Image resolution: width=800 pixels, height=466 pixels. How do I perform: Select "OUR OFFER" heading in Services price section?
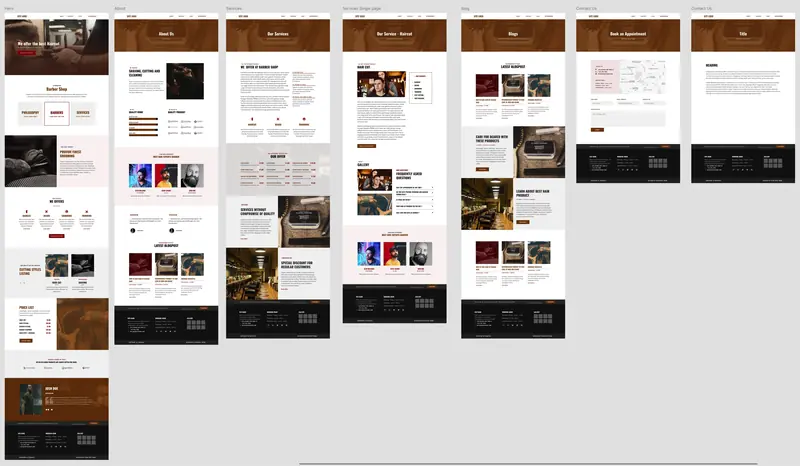click(278, 156)
